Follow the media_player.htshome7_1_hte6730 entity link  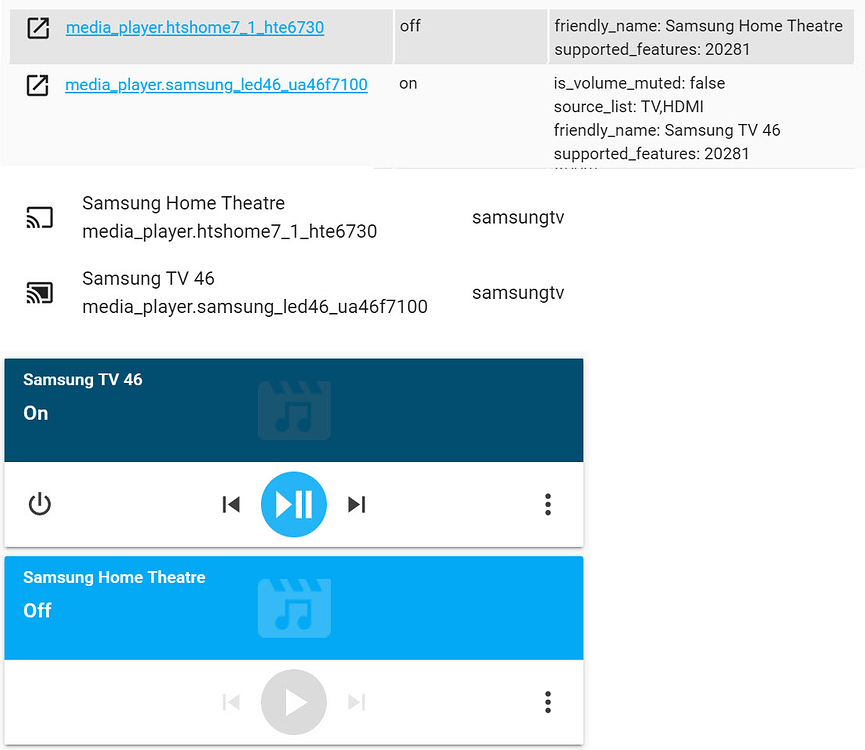[195, 27]
